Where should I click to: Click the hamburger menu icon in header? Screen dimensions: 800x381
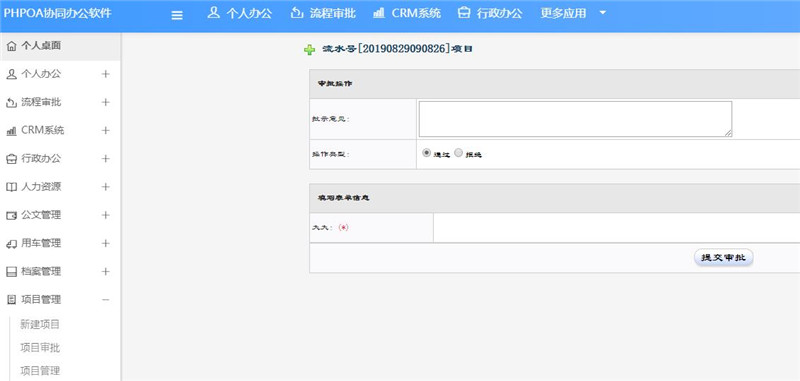tap(177, 15)
